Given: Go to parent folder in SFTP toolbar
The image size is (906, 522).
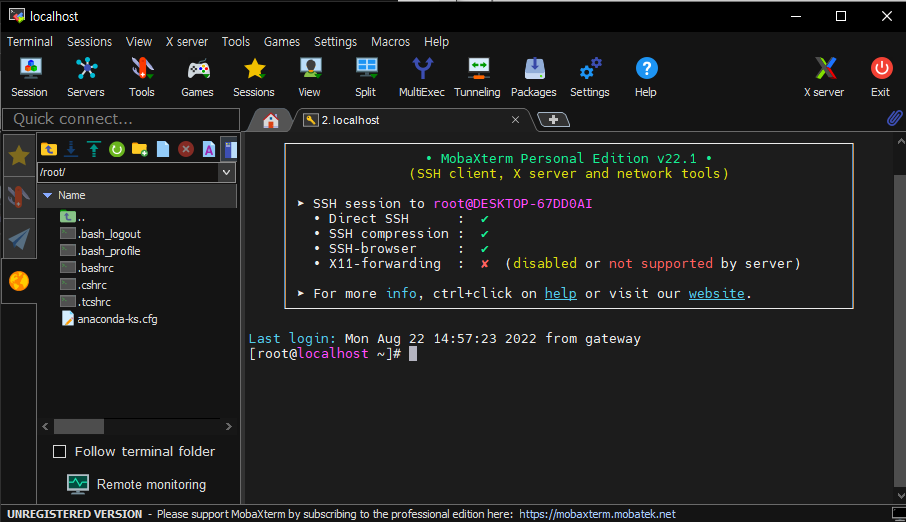Looking at the screenshot, I should pyautogui.click(x=49, y=150).
